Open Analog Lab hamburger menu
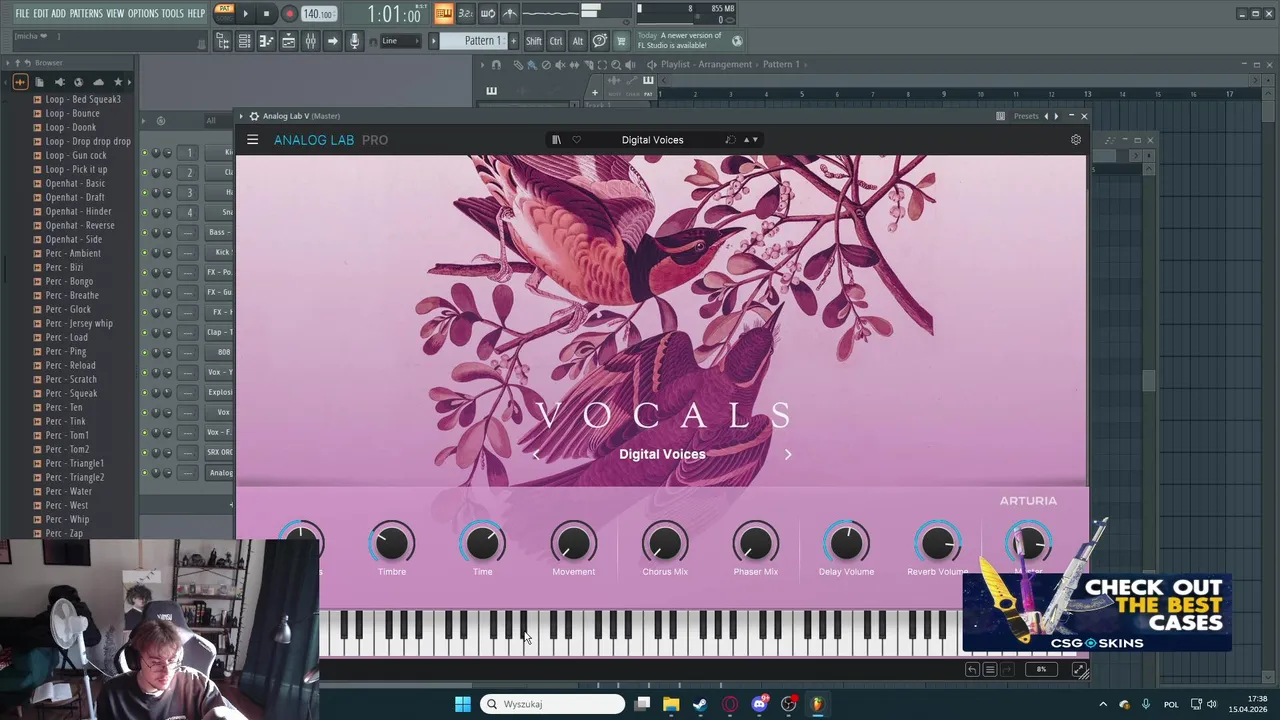 point(253,140)
